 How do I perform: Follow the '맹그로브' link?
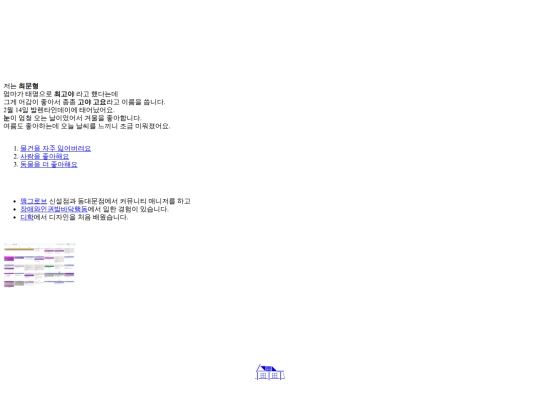click(33, 201)
